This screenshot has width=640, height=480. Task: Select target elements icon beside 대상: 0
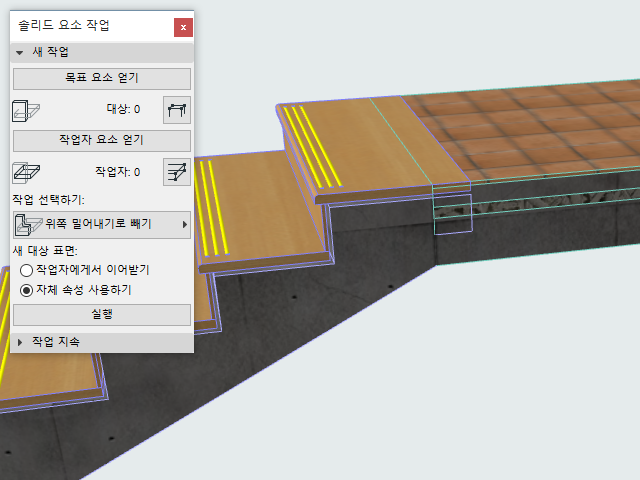tap(177, 110)
